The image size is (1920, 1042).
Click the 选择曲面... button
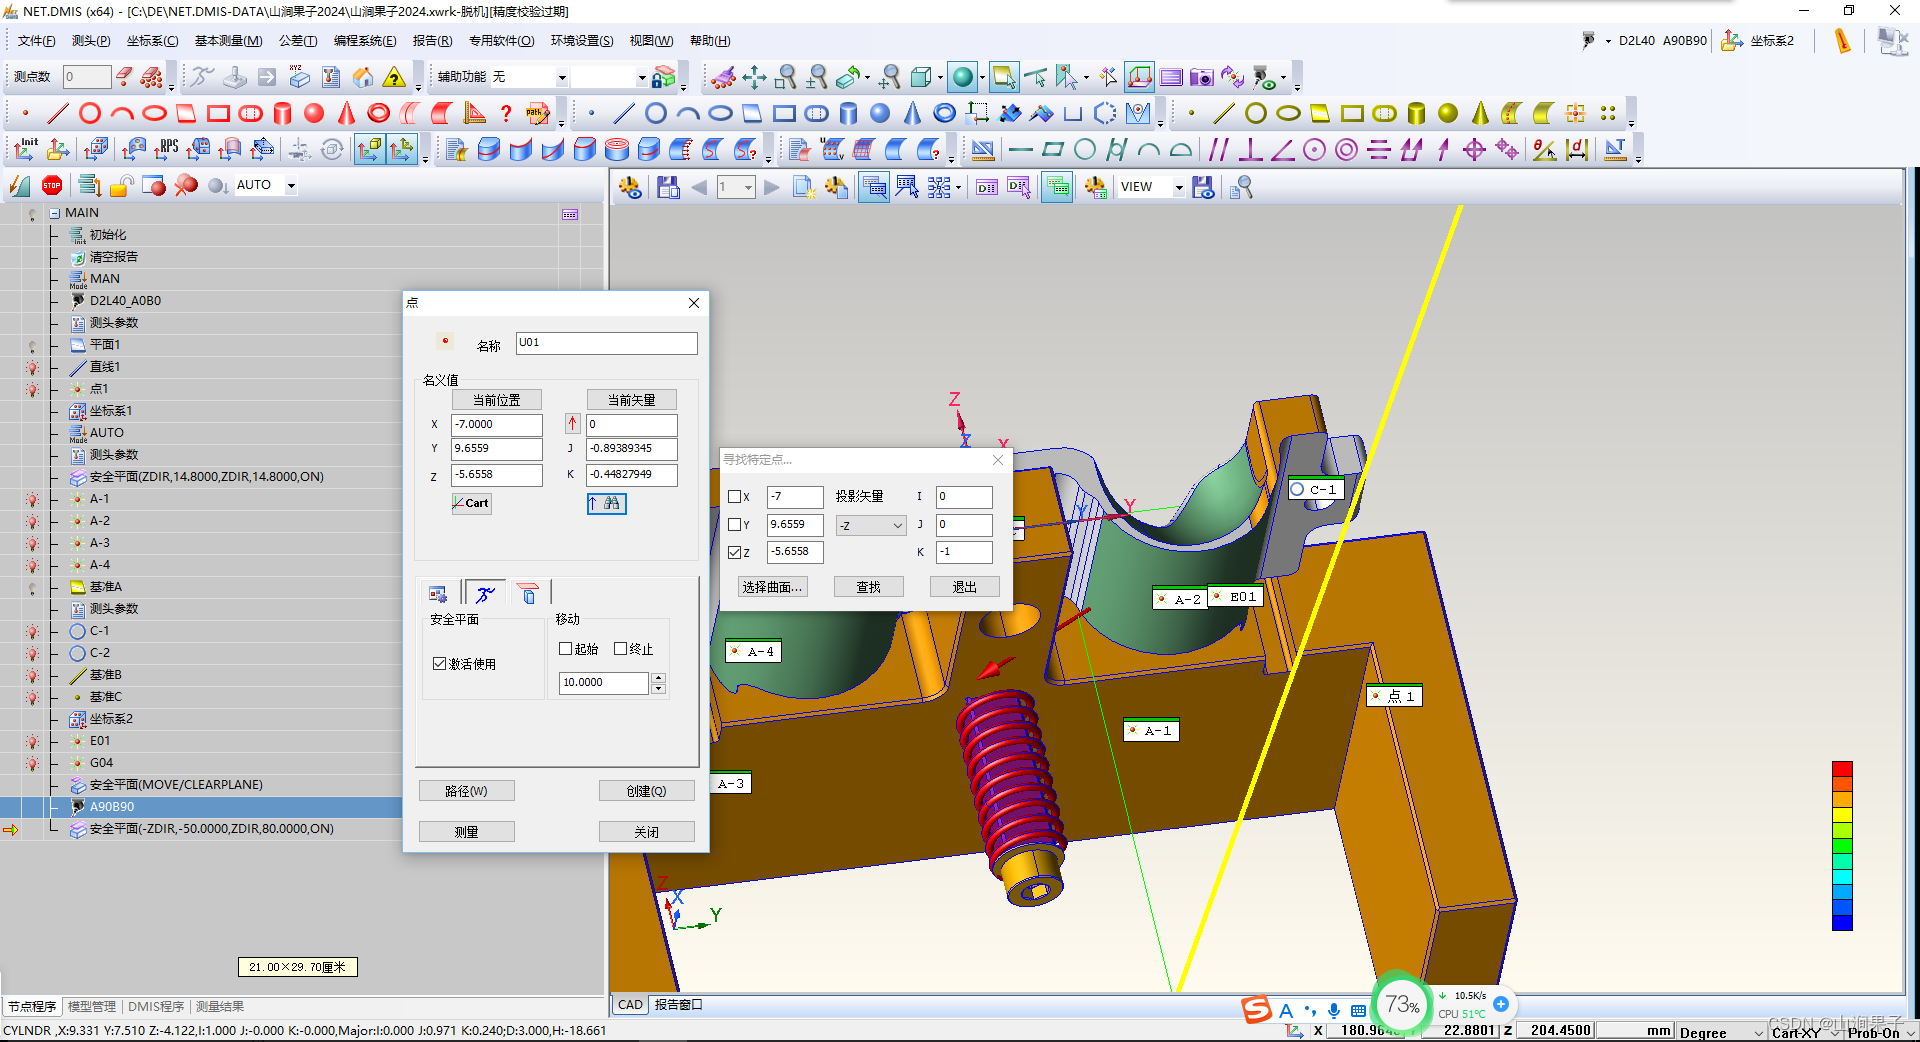tap(772, 587)
